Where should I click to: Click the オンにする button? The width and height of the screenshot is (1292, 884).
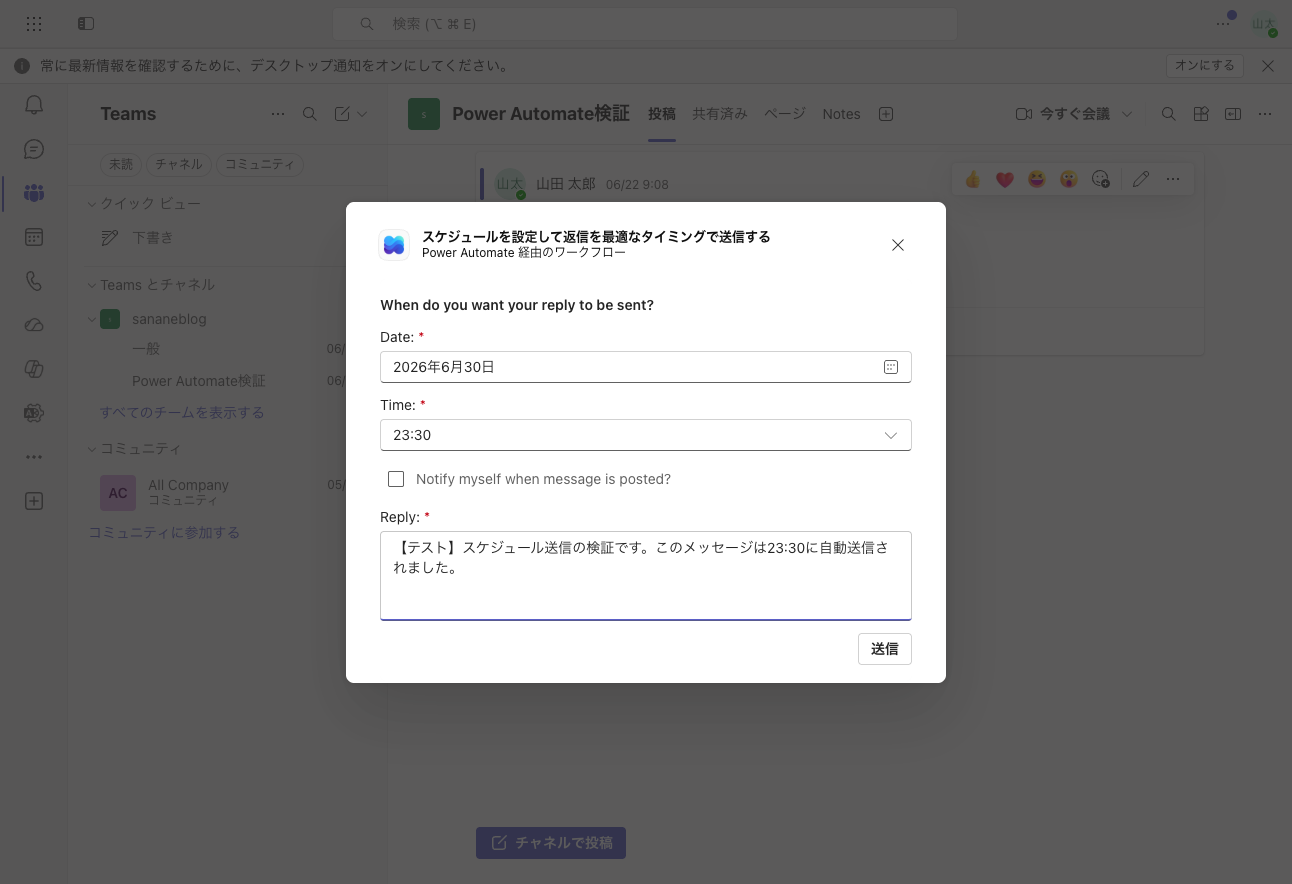[1205, 66]
